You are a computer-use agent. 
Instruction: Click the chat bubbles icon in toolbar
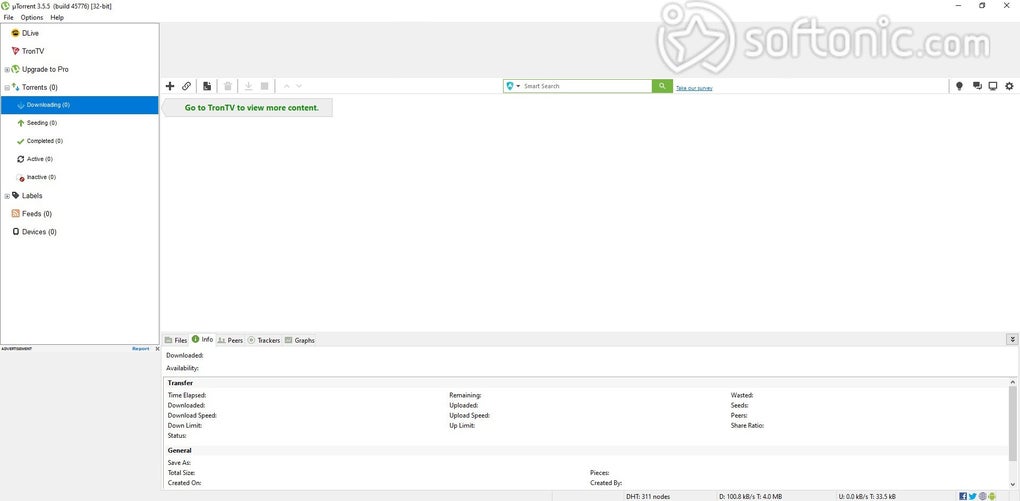(x=977, y=86)
